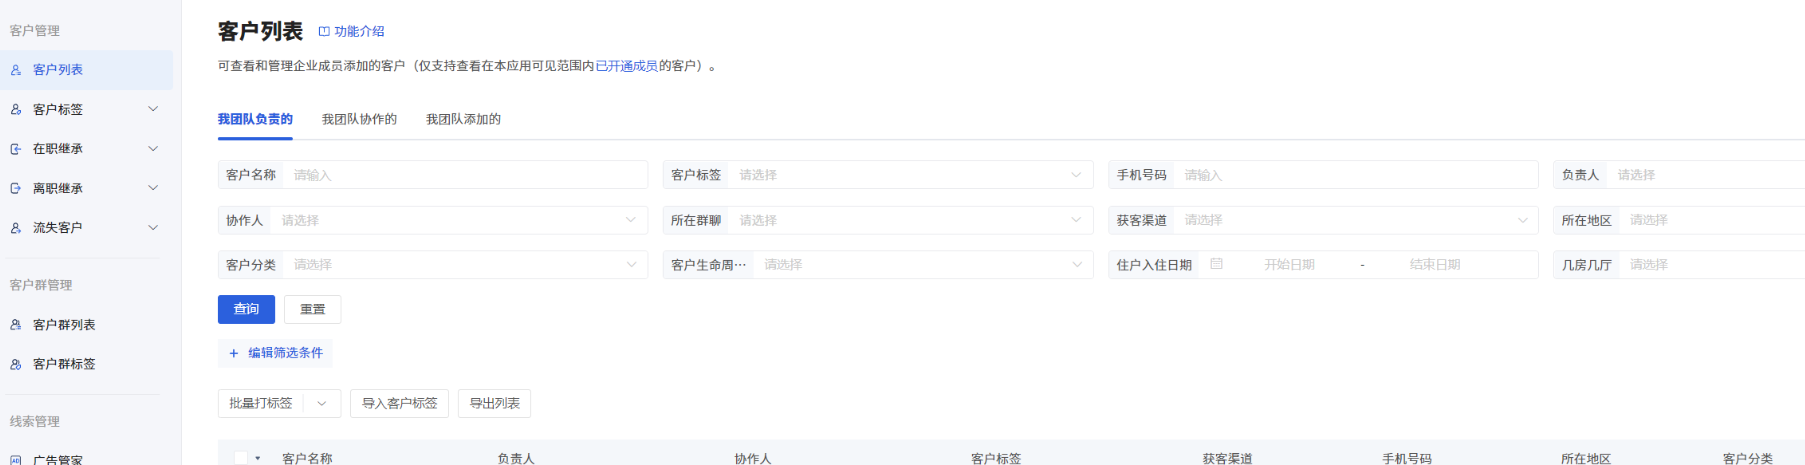The image size is (1805, 465).
Task: Open the 几房几厅 filter dropdown
Action: click(1679, 265)
